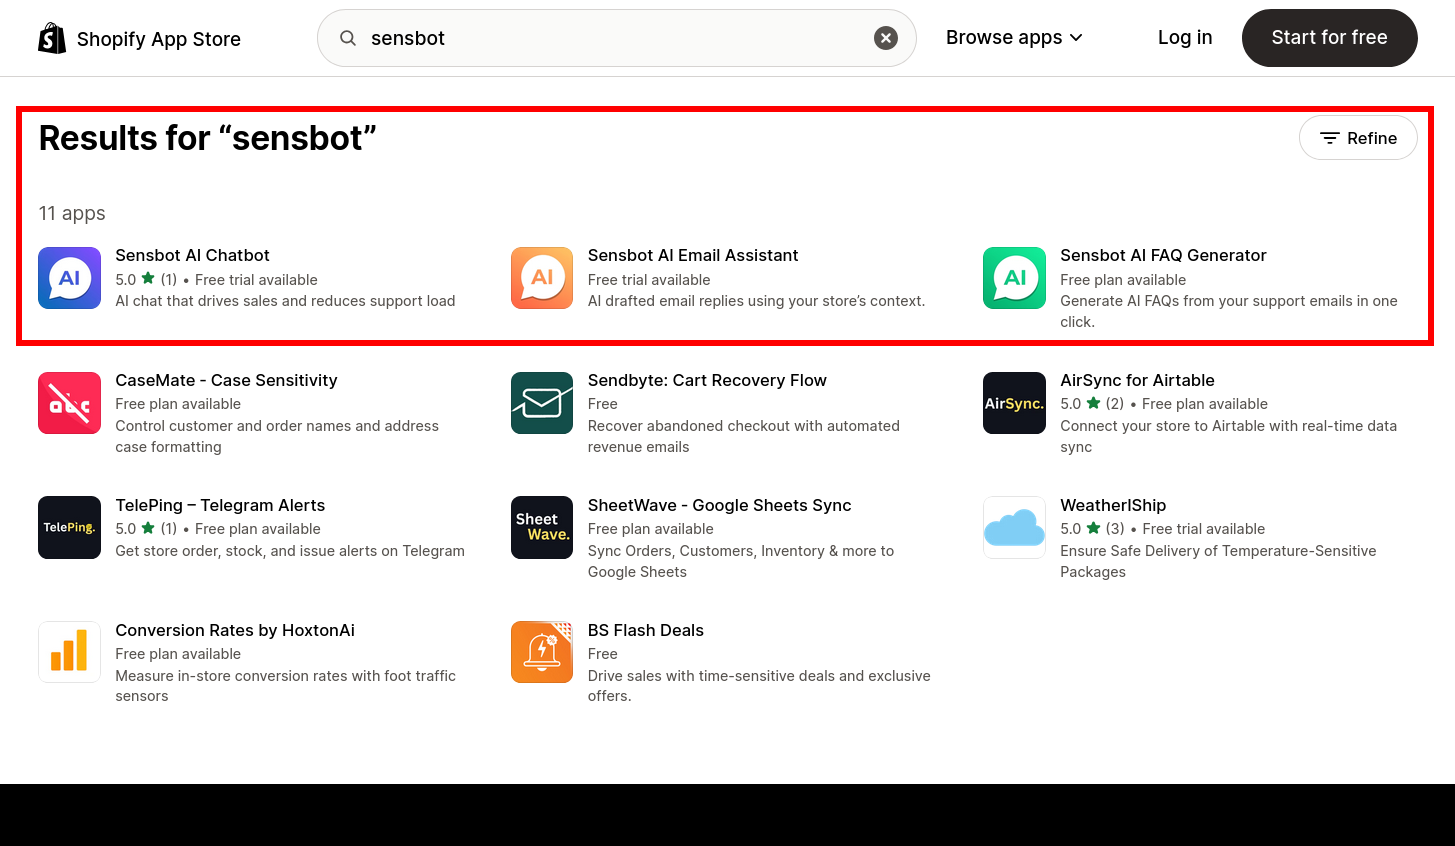Open the Sensbot AI Chatbot title link
The image size is (1455, 846).
(x=192, y=255)
